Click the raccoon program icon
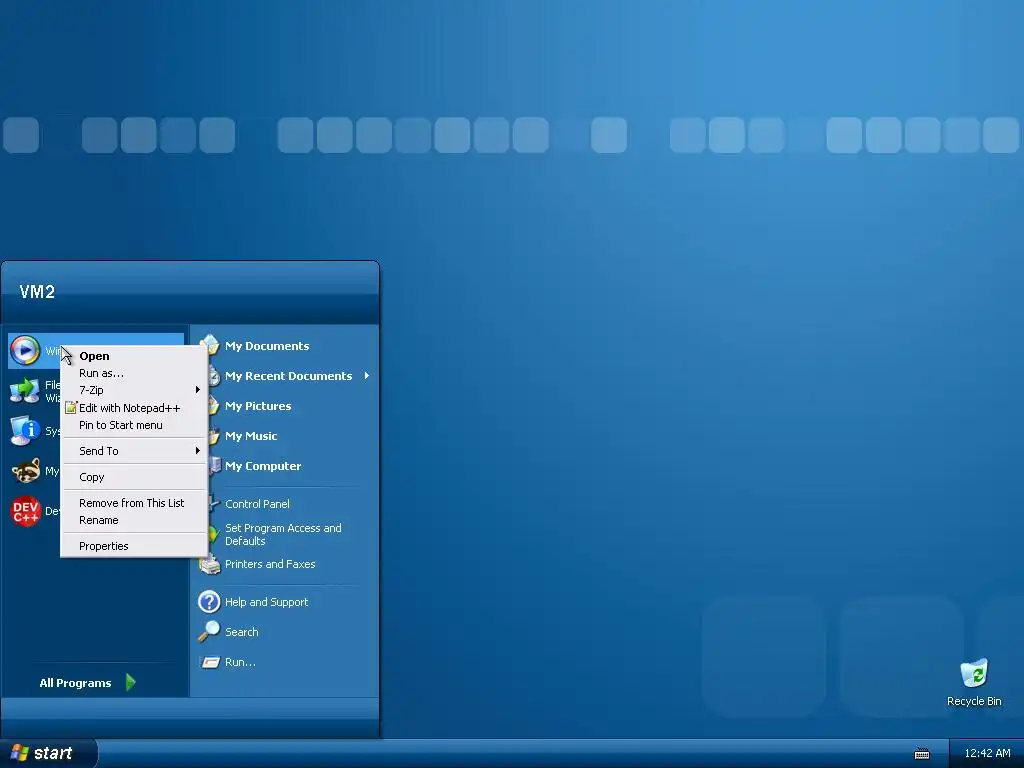 [25, 471]
